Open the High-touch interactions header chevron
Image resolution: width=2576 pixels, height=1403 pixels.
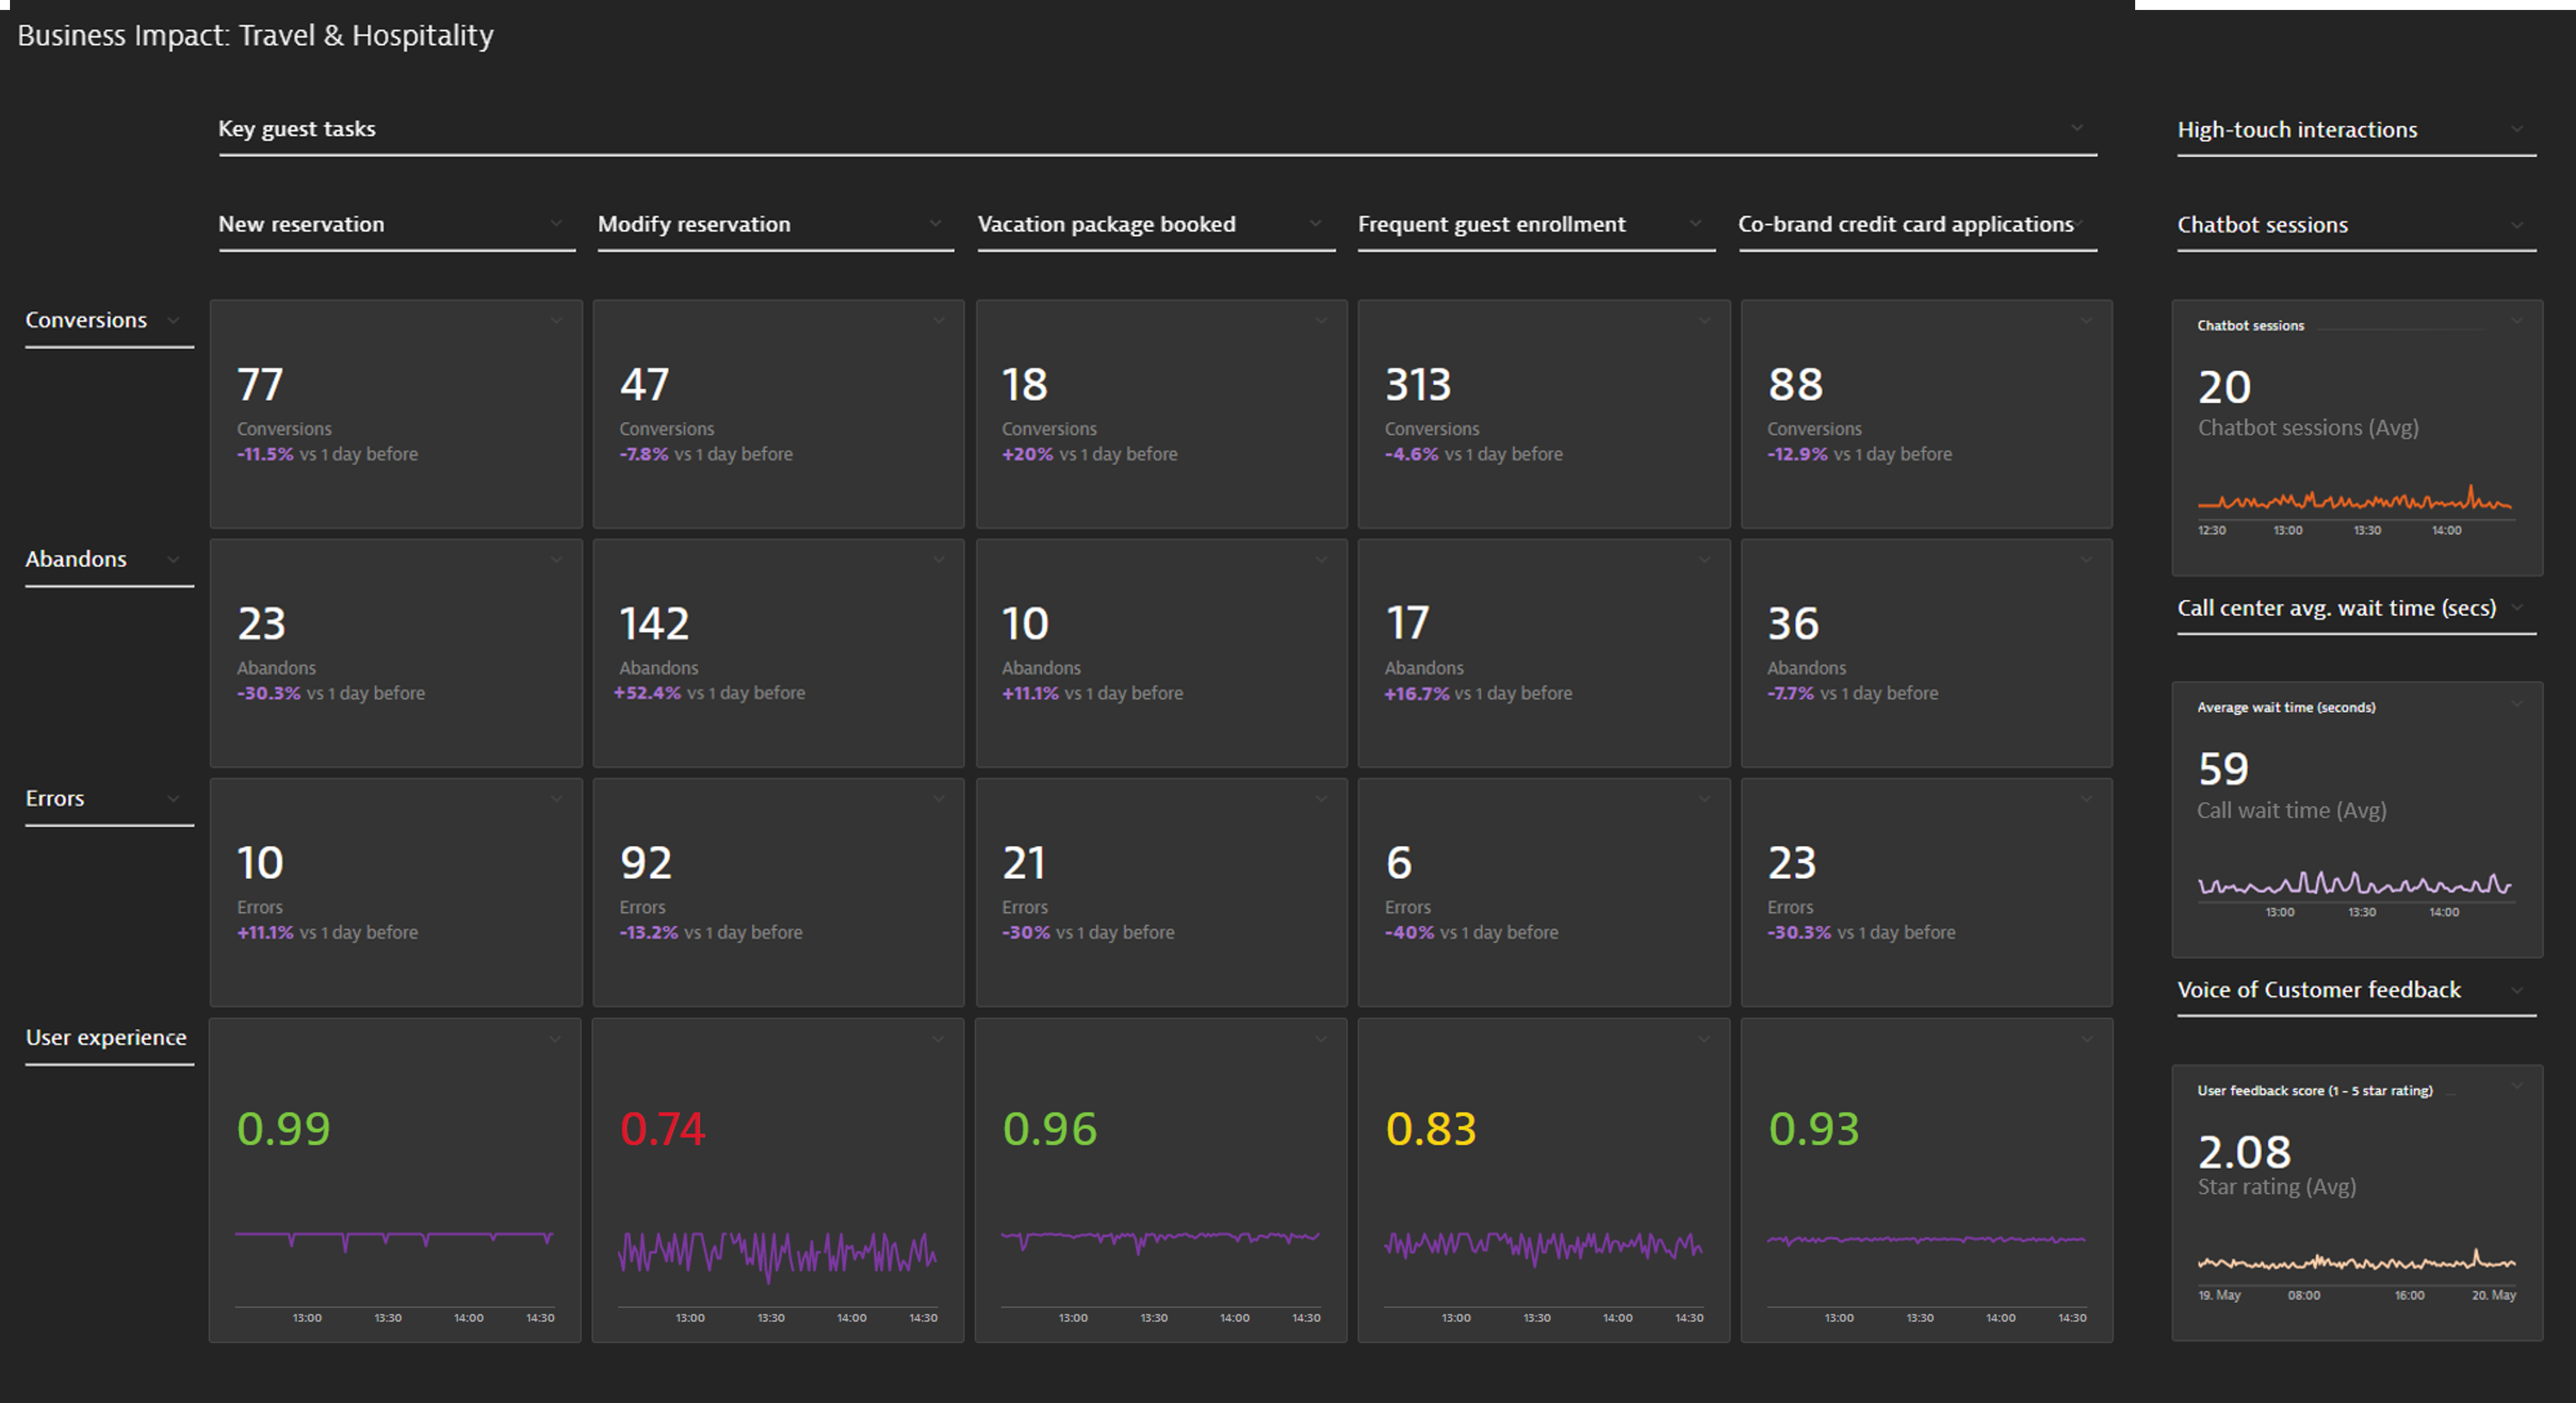(x=2517, y=129)
